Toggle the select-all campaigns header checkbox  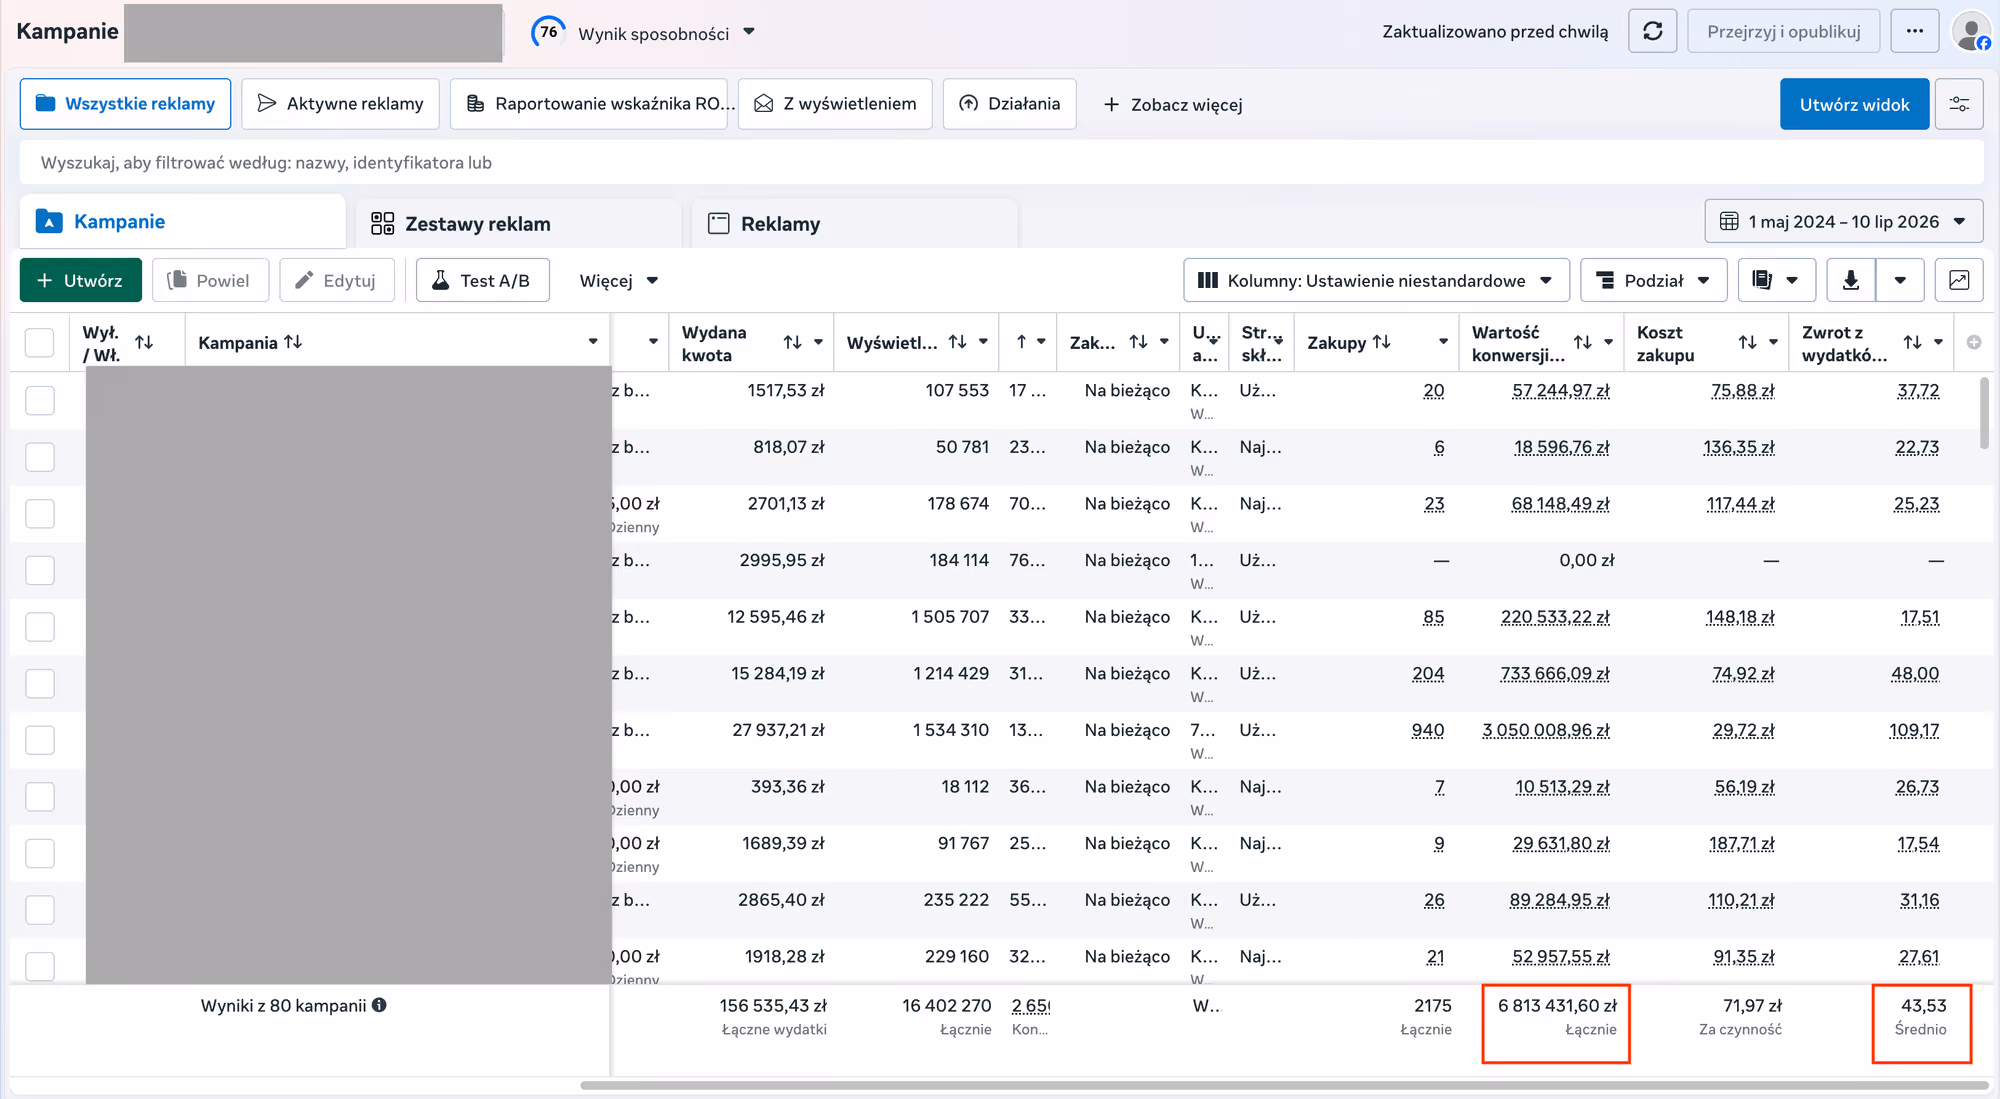(x=39, y=343)
